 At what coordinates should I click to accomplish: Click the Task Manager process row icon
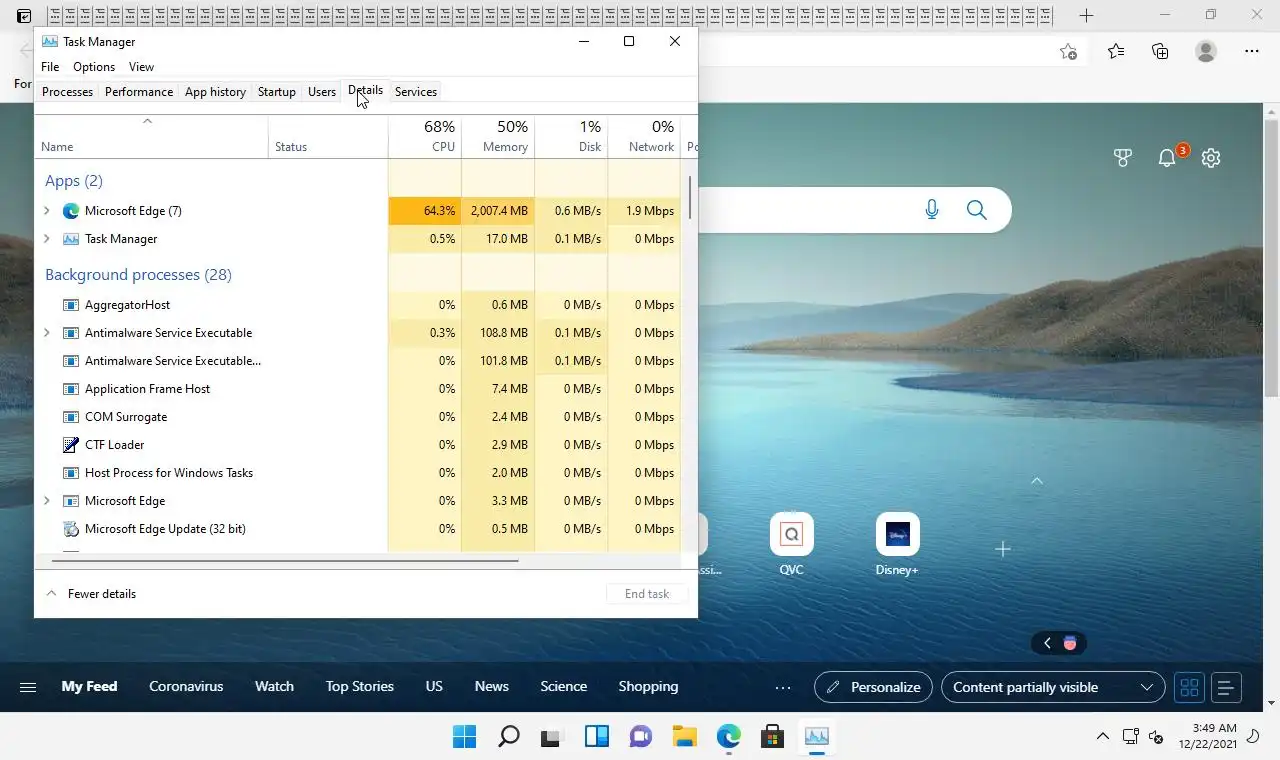point(71,239)
